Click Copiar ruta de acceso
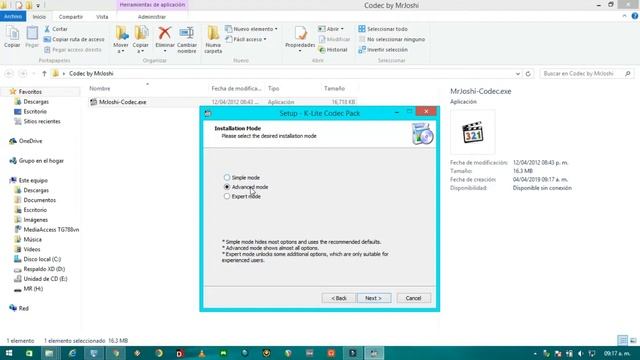This screenshot has width=640, height=360. tap(74, 39)
